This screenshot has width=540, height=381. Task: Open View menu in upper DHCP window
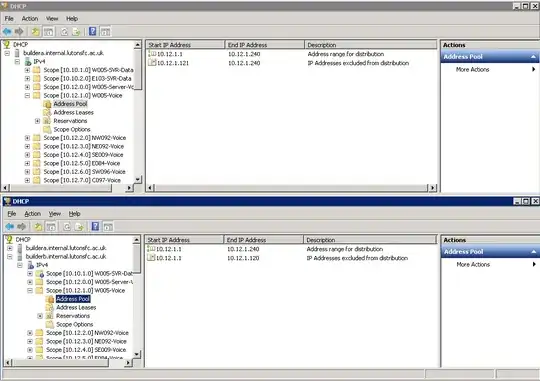pos(52,19)
